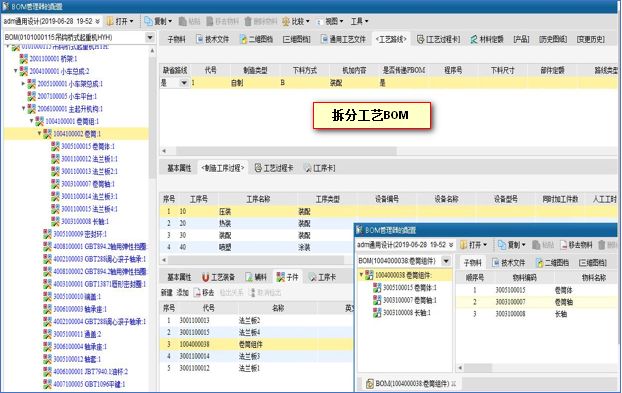This screenshot has width=622, height=393.
Task: Click icon of 2001100001 桥架 tree node
Action: tap(24, 59)
